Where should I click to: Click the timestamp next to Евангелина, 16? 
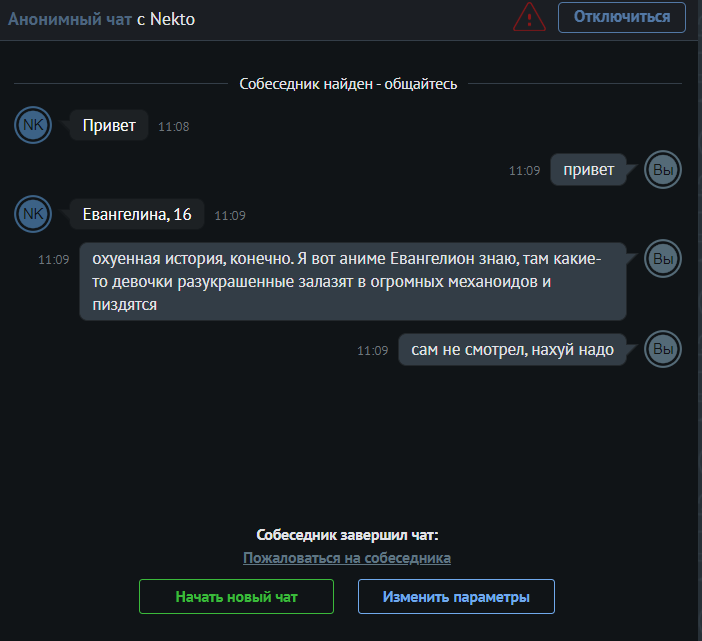[230, 215]
